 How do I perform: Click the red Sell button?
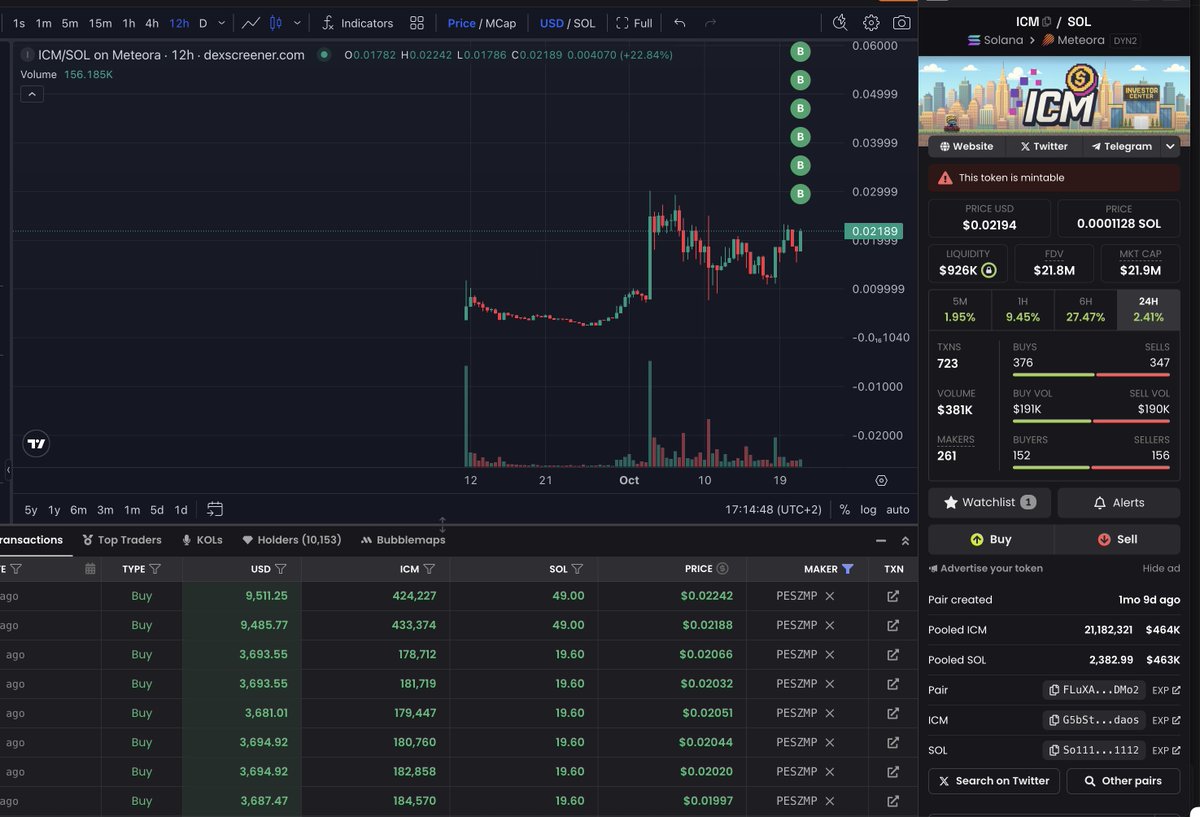[1117, 539]
